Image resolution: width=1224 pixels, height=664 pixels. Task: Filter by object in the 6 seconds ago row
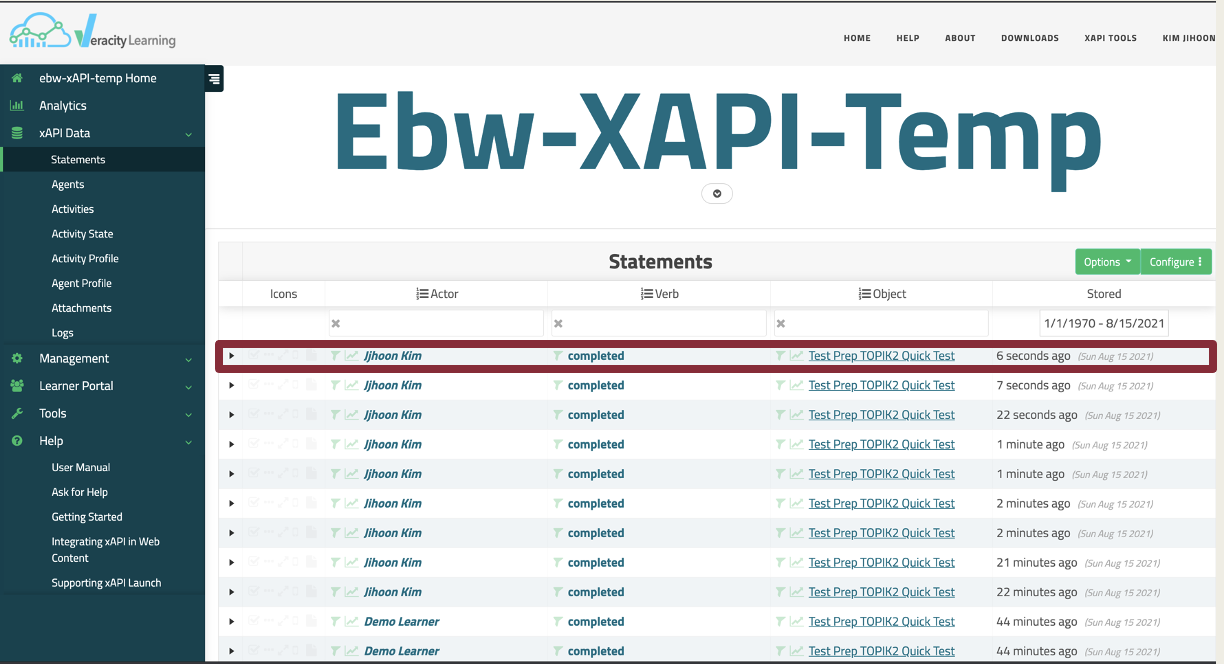(x=781, y=356)
